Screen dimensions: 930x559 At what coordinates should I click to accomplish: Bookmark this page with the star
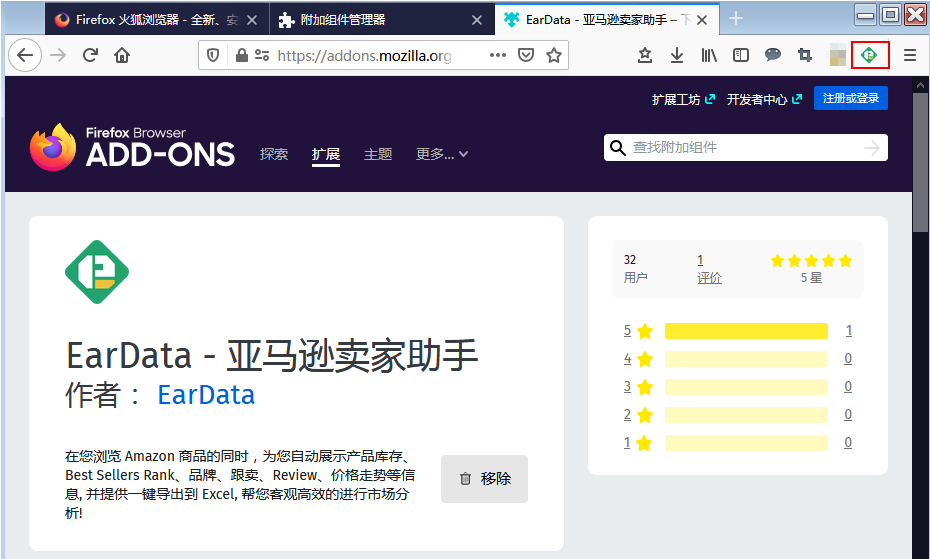point(554,55)
